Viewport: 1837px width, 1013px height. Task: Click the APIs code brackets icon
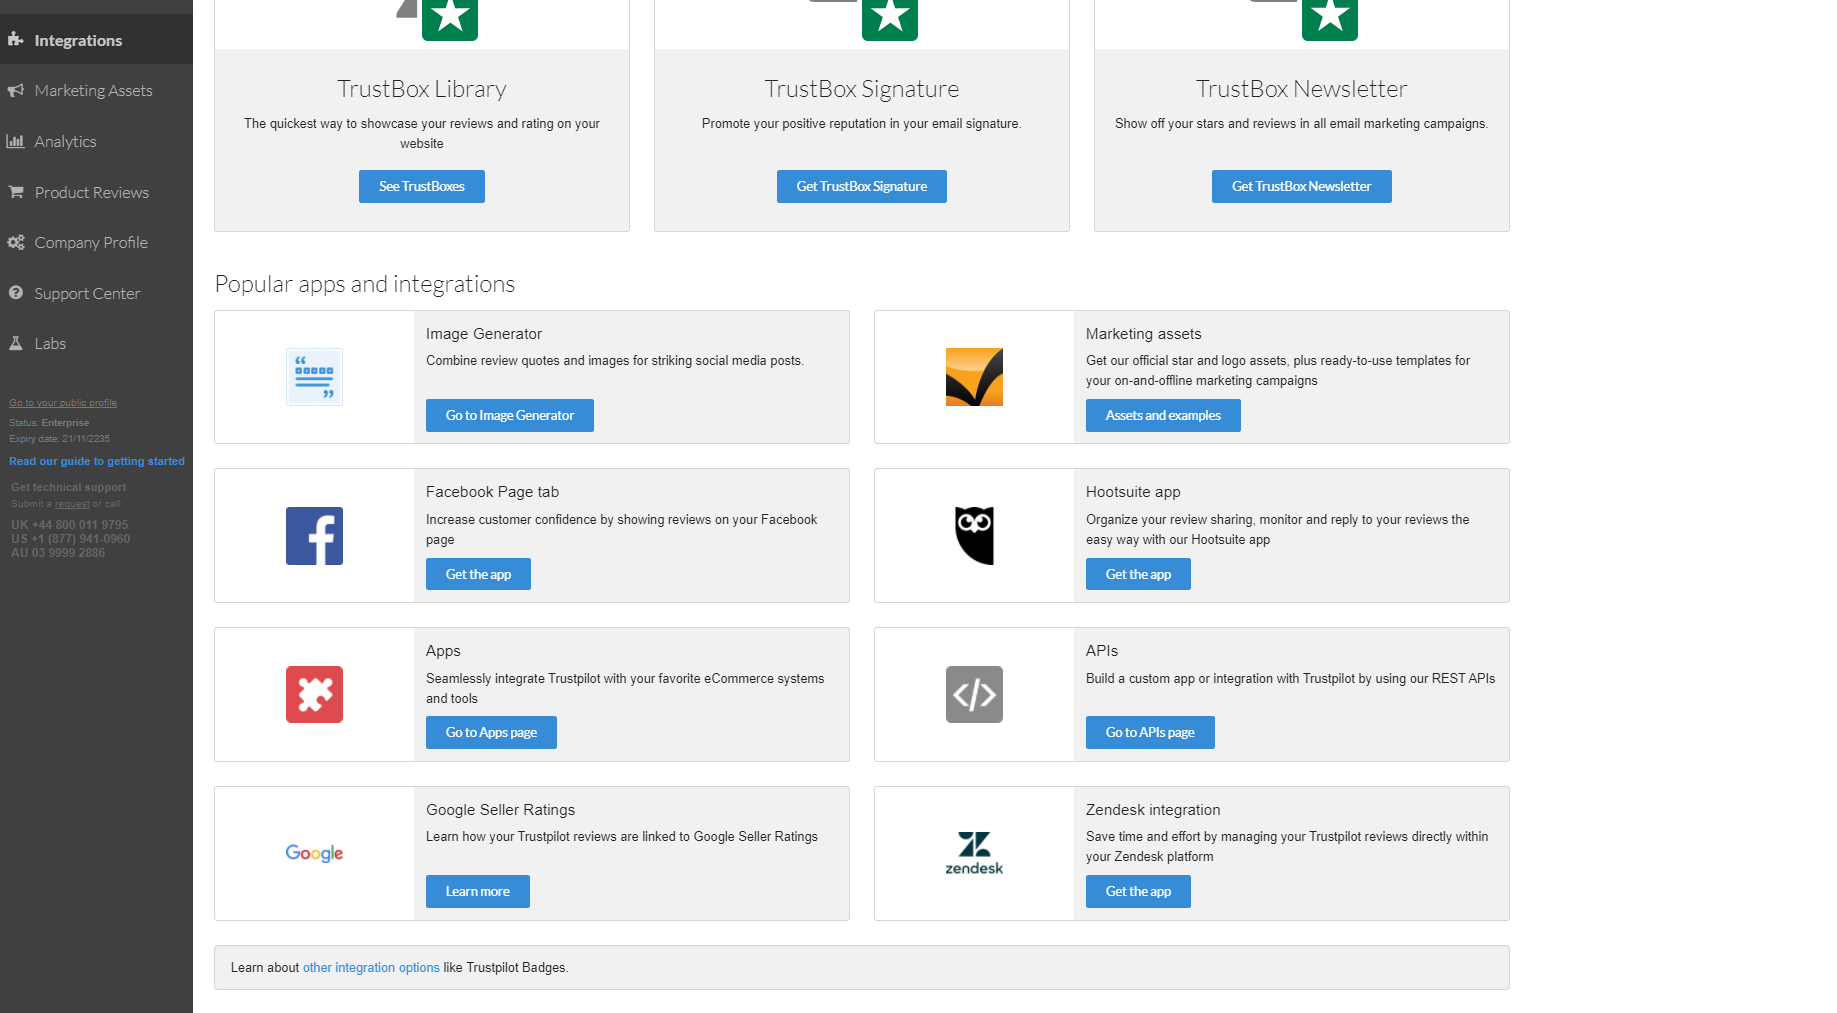(x=974, y=694)
